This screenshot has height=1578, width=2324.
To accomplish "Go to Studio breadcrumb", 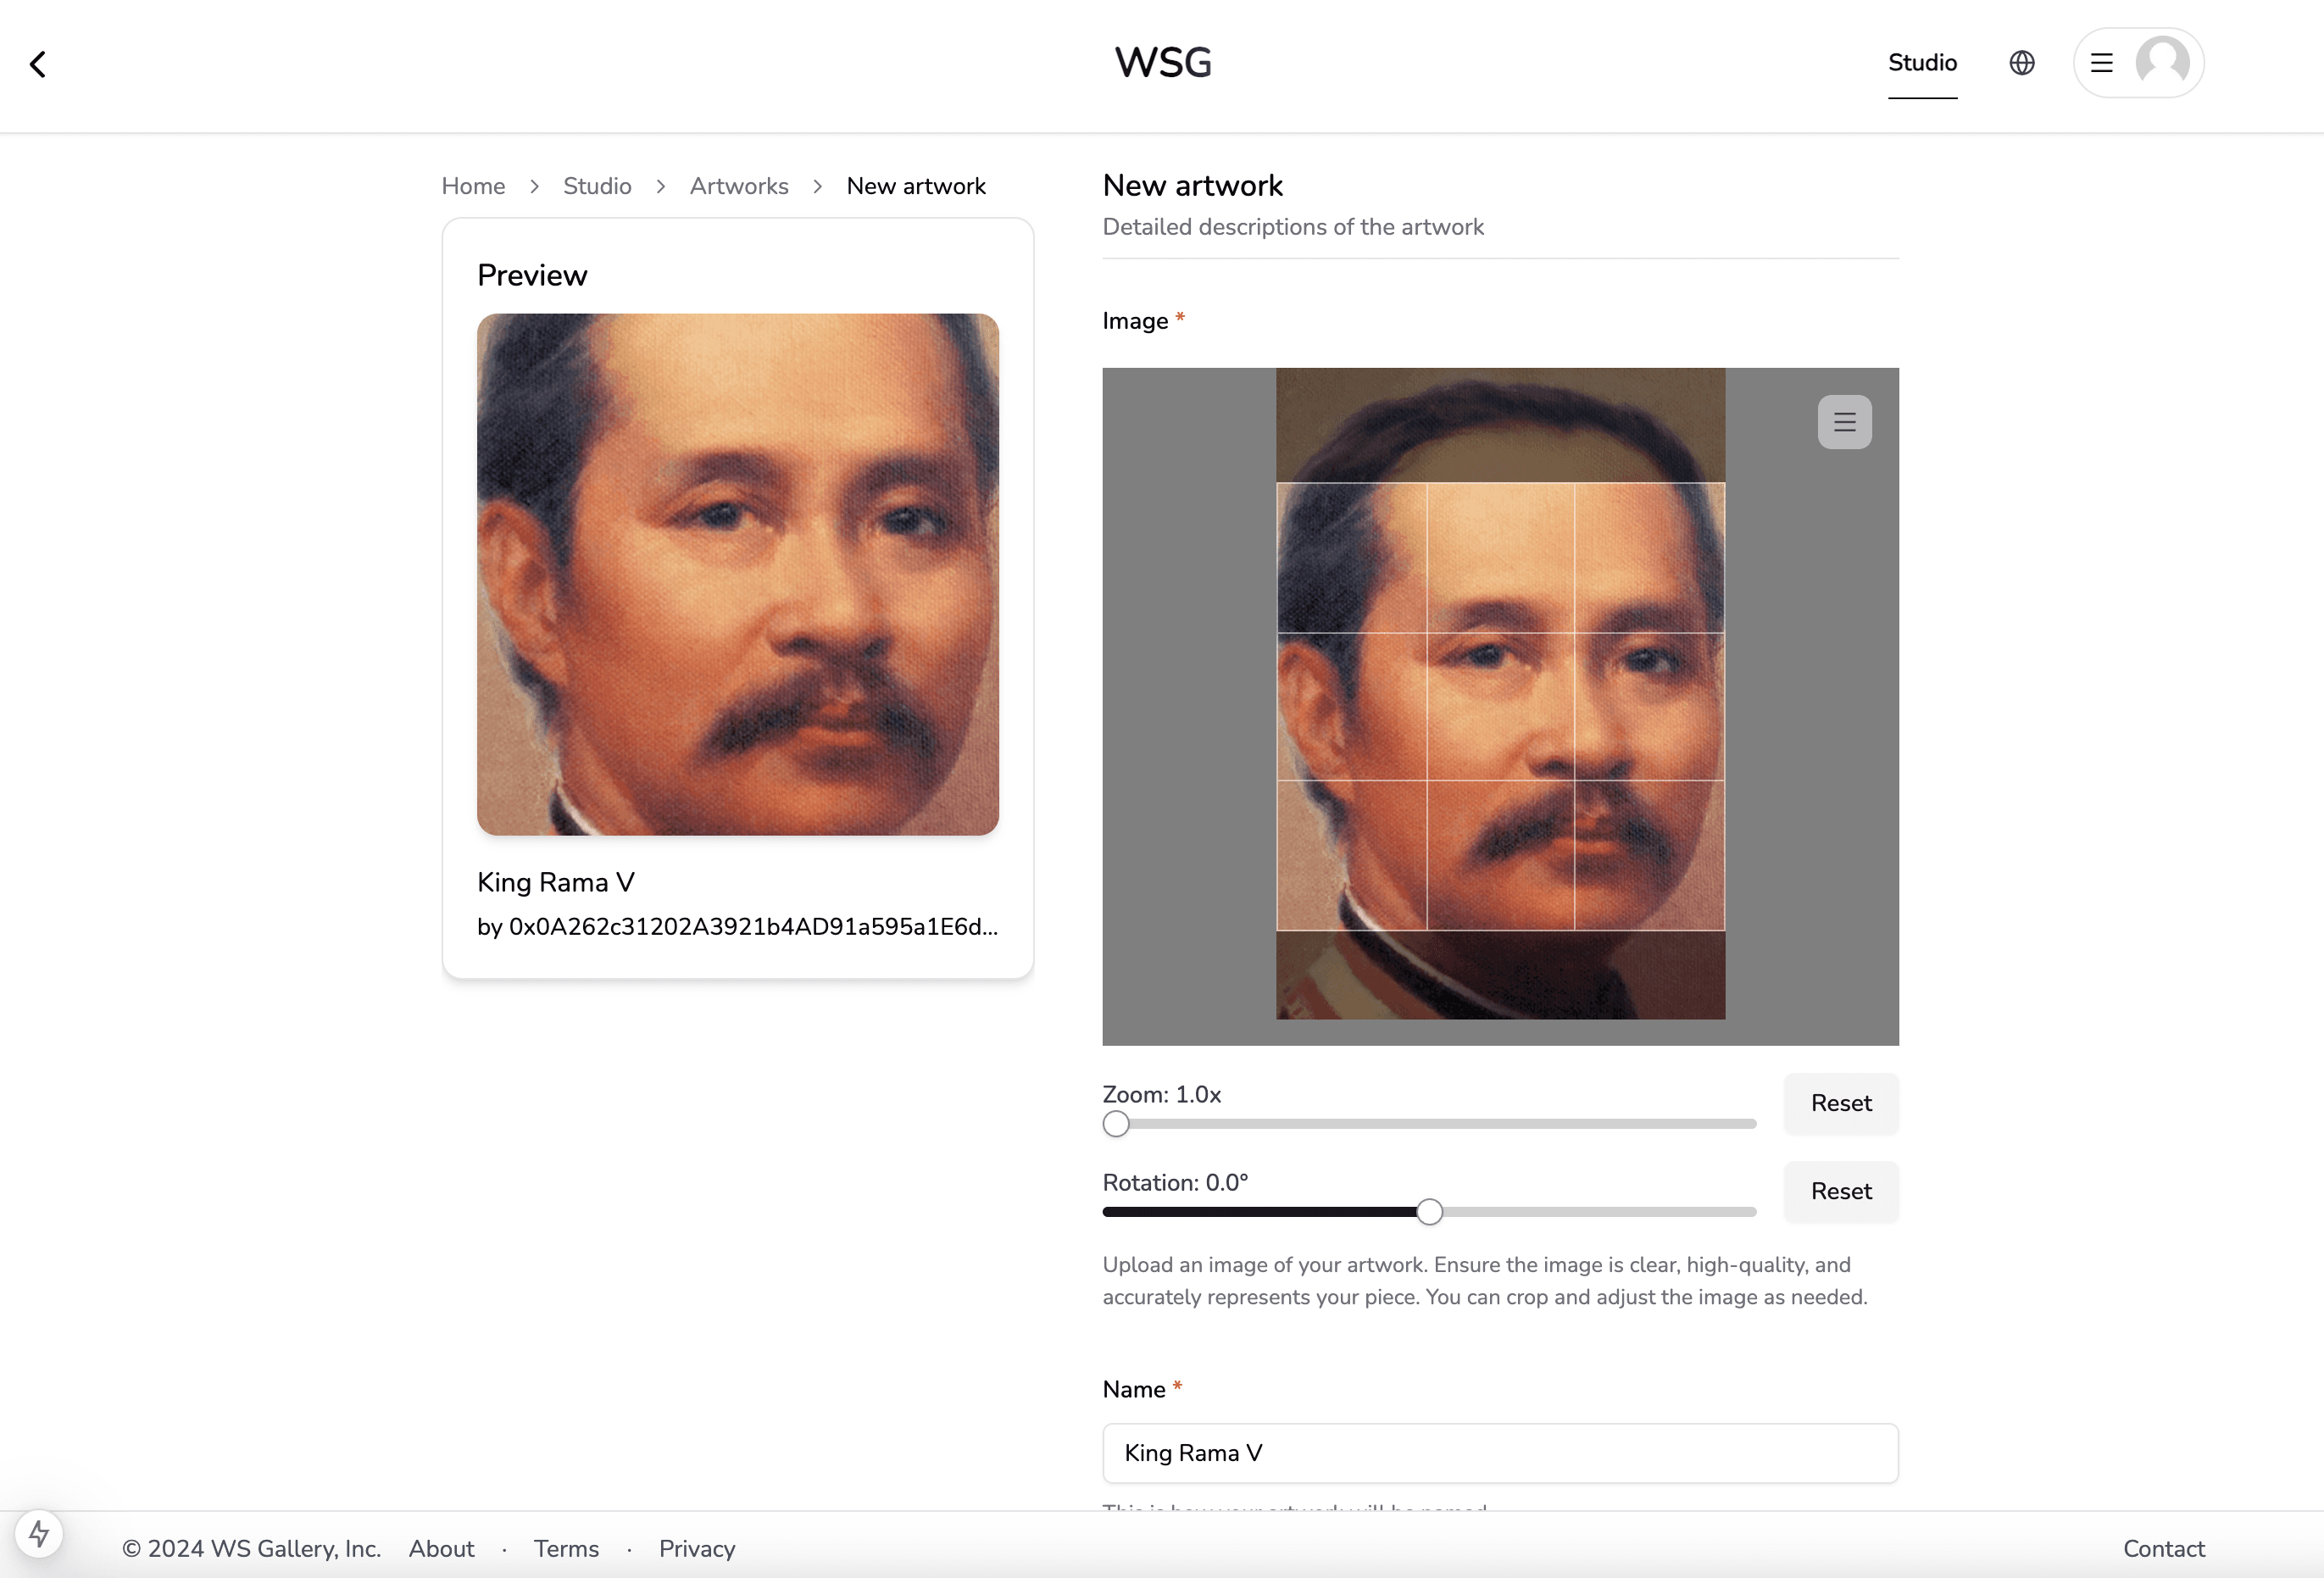I will 597,186.
